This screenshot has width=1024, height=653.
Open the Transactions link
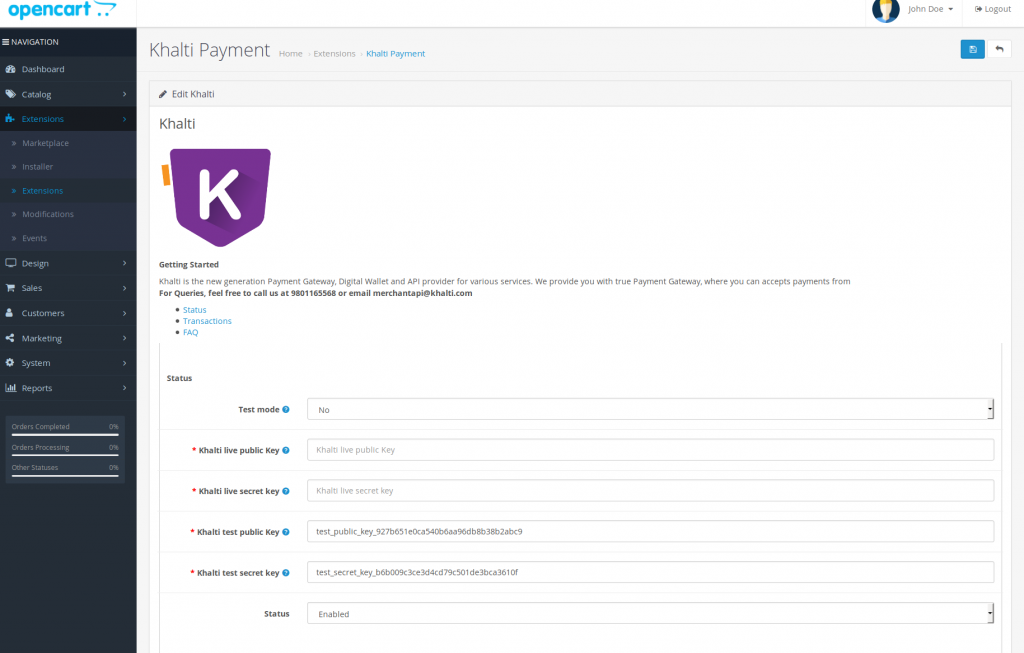207,321
